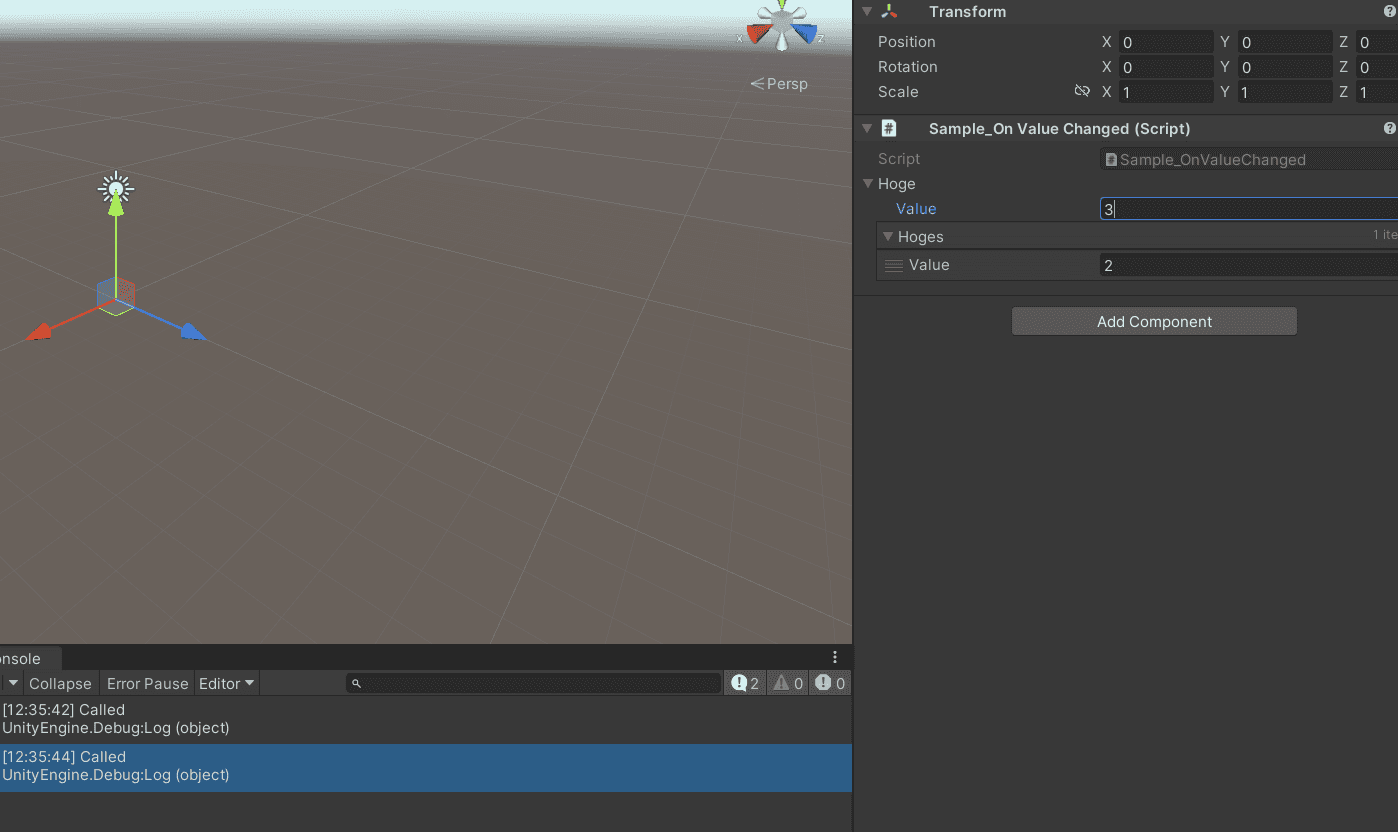Click the magnifier icon in Console search

coord(356,684)
